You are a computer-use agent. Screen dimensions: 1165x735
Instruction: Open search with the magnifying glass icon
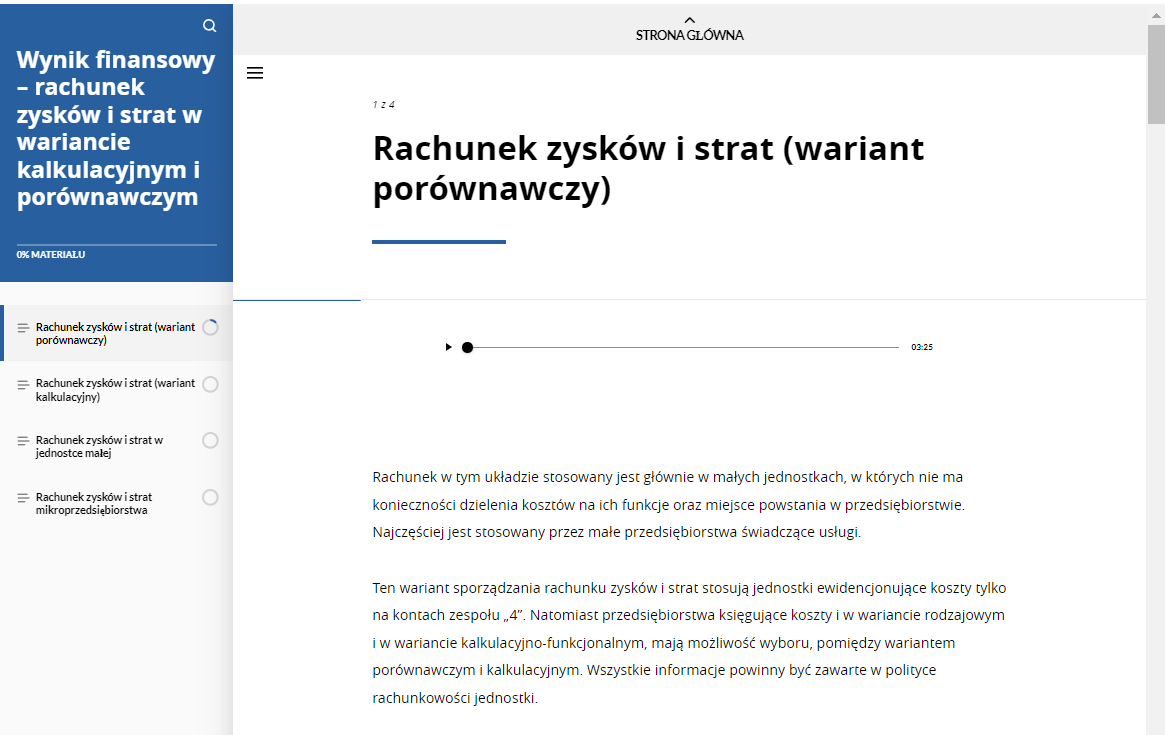click(x=209, y=26)
